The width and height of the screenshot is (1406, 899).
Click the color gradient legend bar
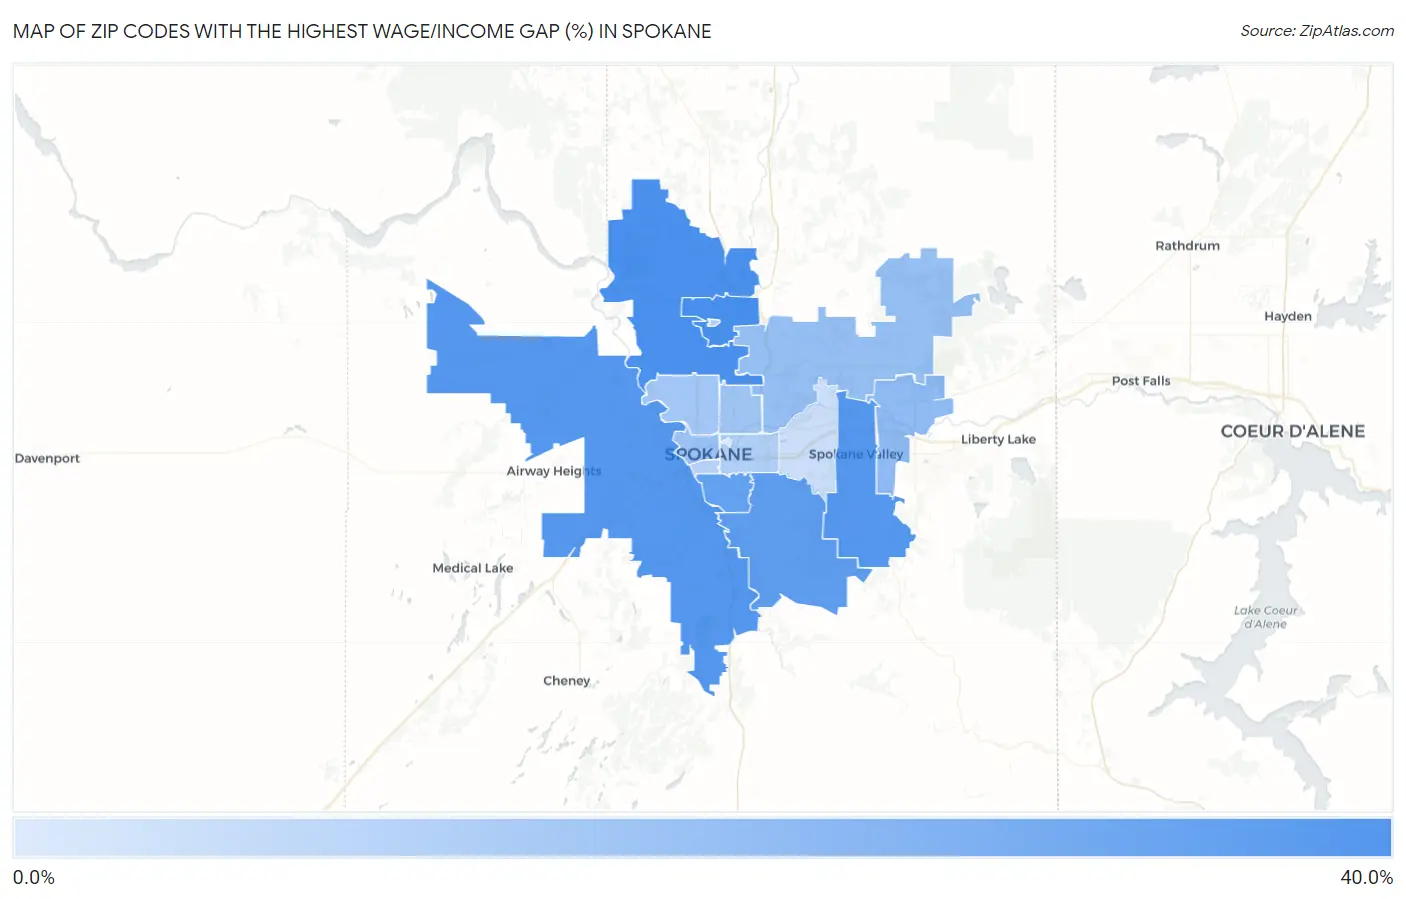(702, 838)
